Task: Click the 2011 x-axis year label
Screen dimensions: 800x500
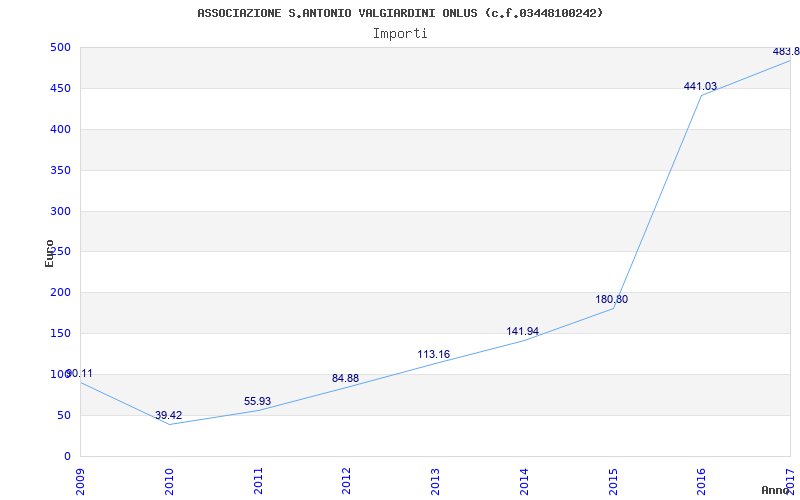Action: click(258, 481)
